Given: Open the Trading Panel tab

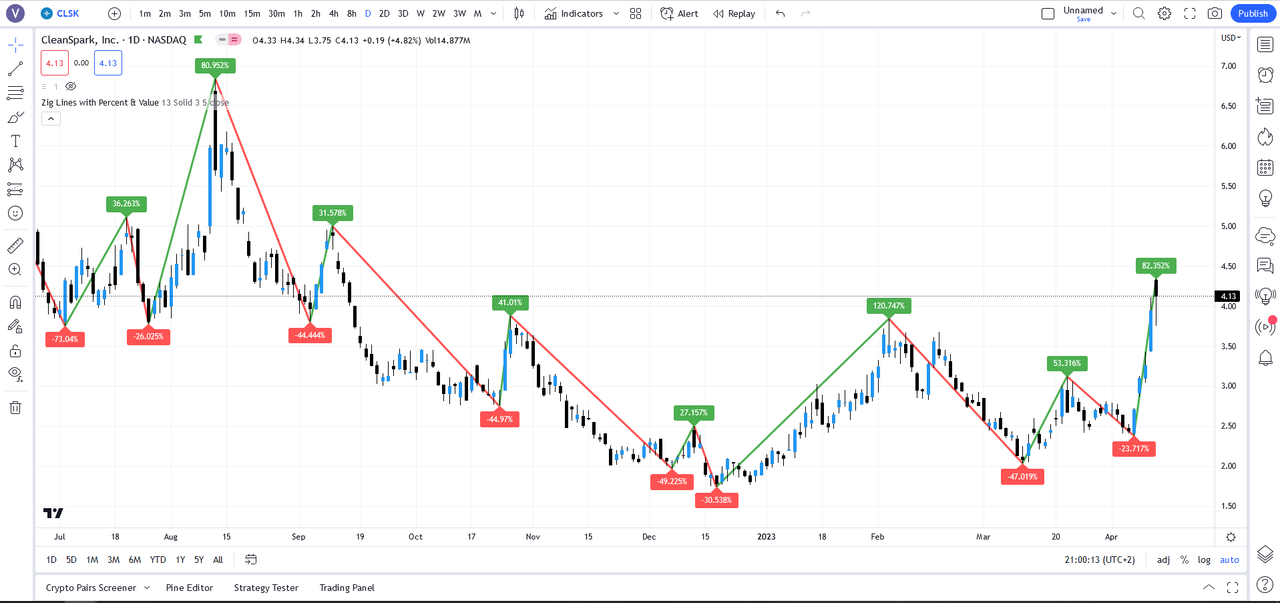Looking at the screenshot, I should pyautogui.click(x=347, y=587).
